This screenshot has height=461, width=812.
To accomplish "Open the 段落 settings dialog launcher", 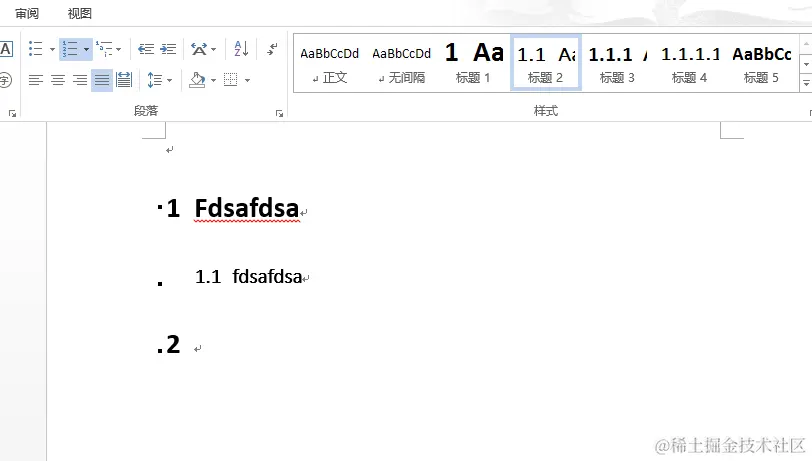I will point(280,113).
